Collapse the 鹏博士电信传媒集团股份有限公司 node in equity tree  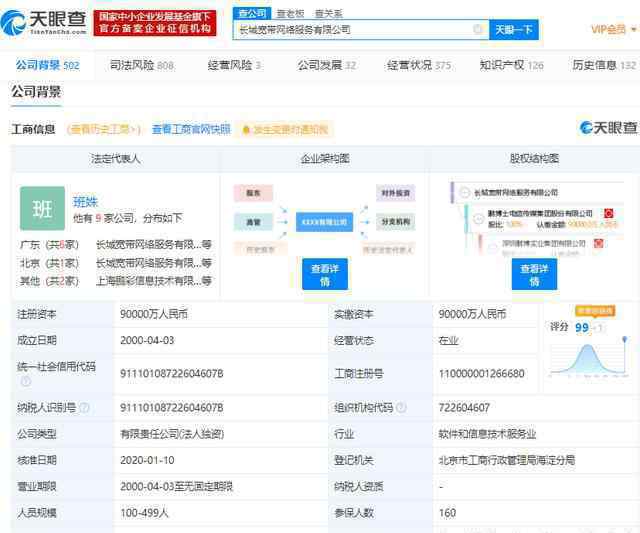[x=478, y=219]
